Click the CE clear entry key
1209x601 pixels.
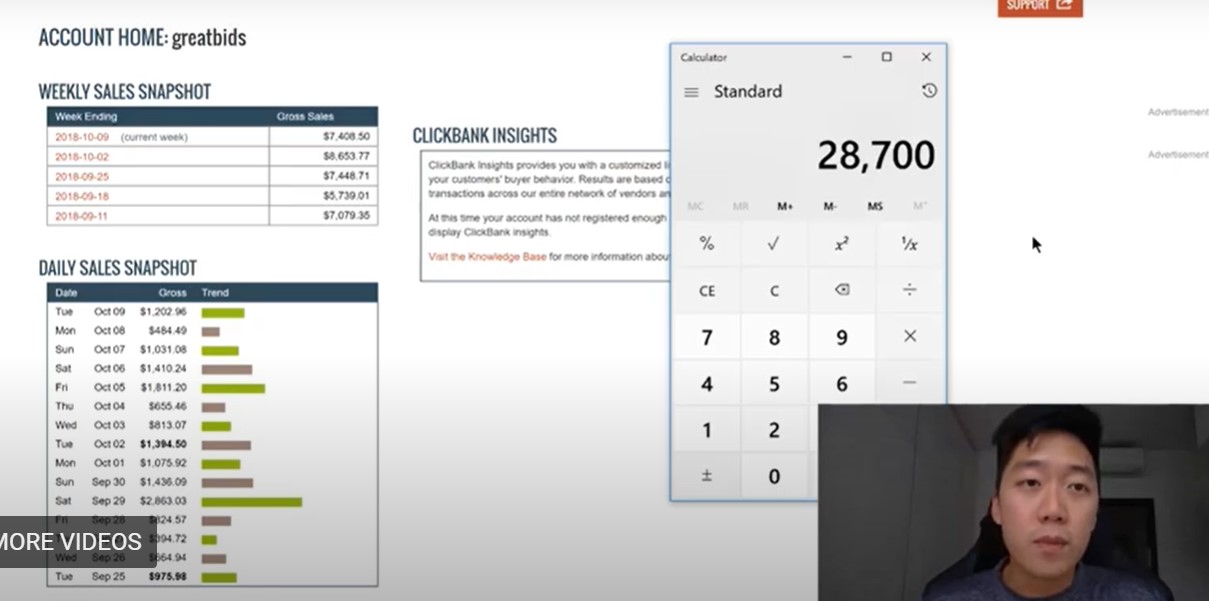(x=706, y=291)
